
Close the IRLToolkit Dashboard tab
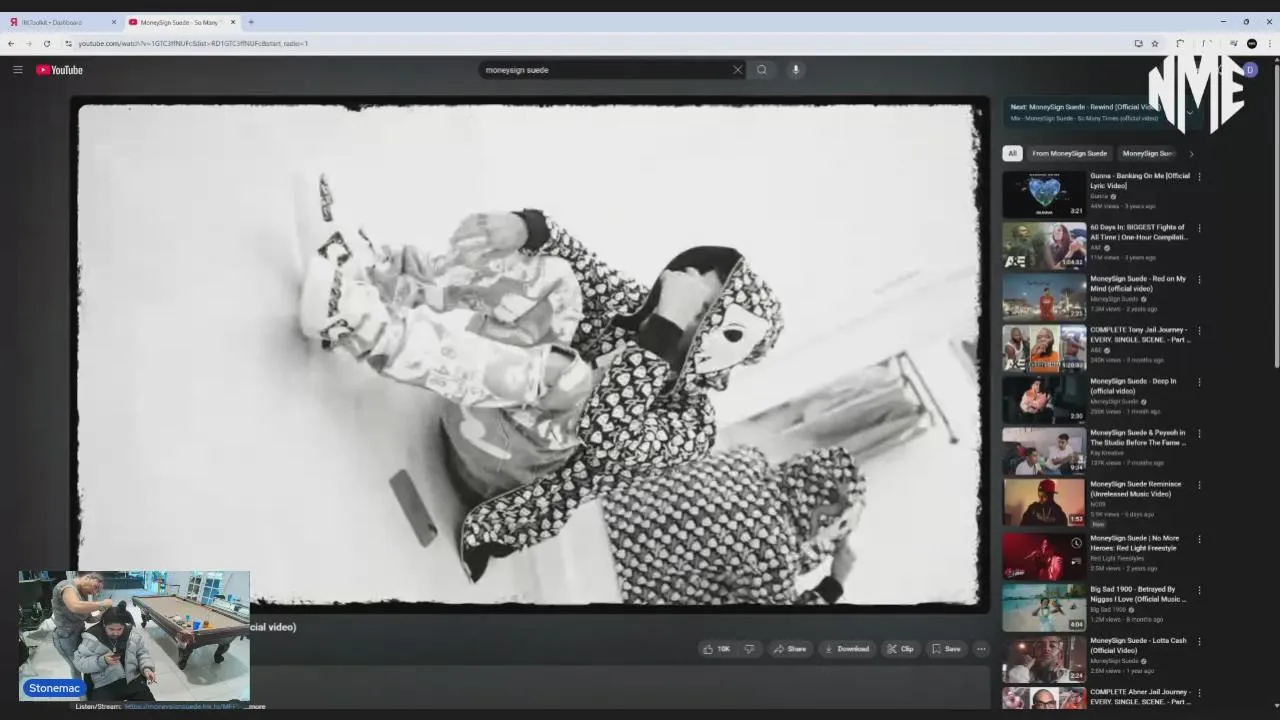click(113, 22)
